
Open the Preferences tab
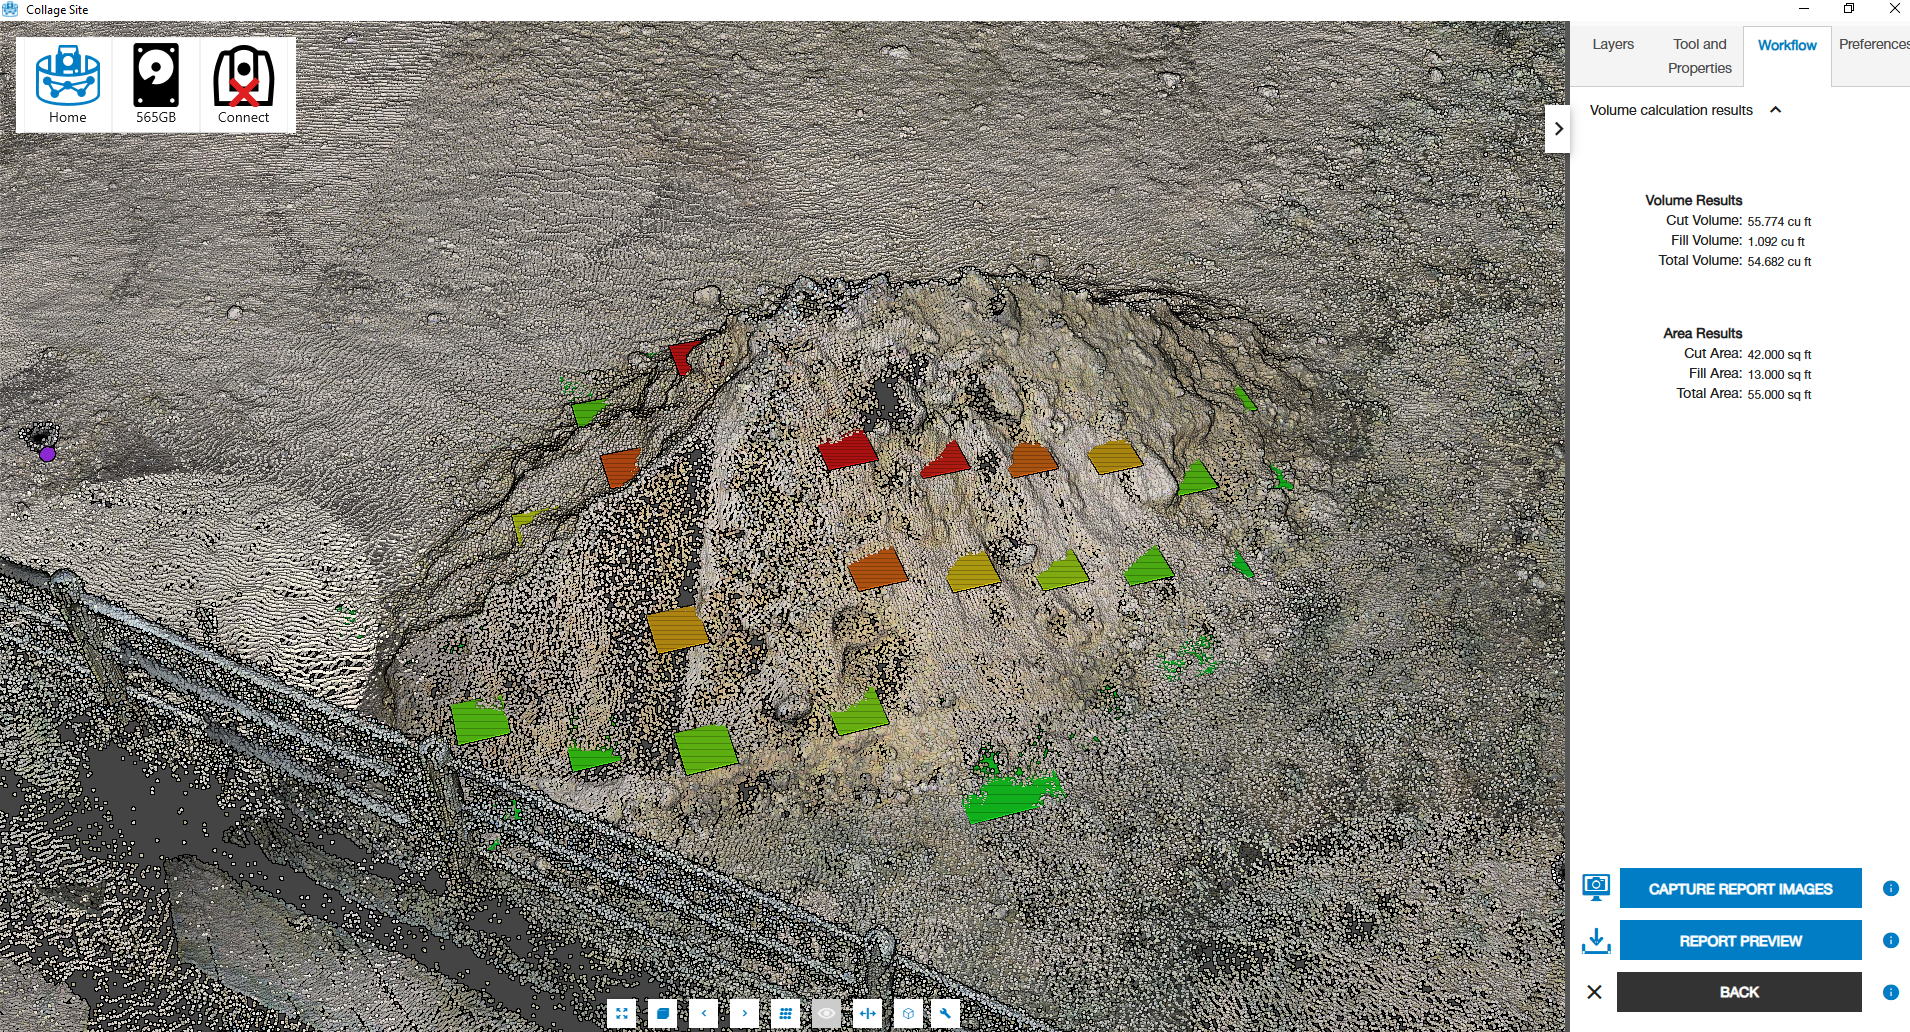pyautogui.click(x=1873, y=45)
